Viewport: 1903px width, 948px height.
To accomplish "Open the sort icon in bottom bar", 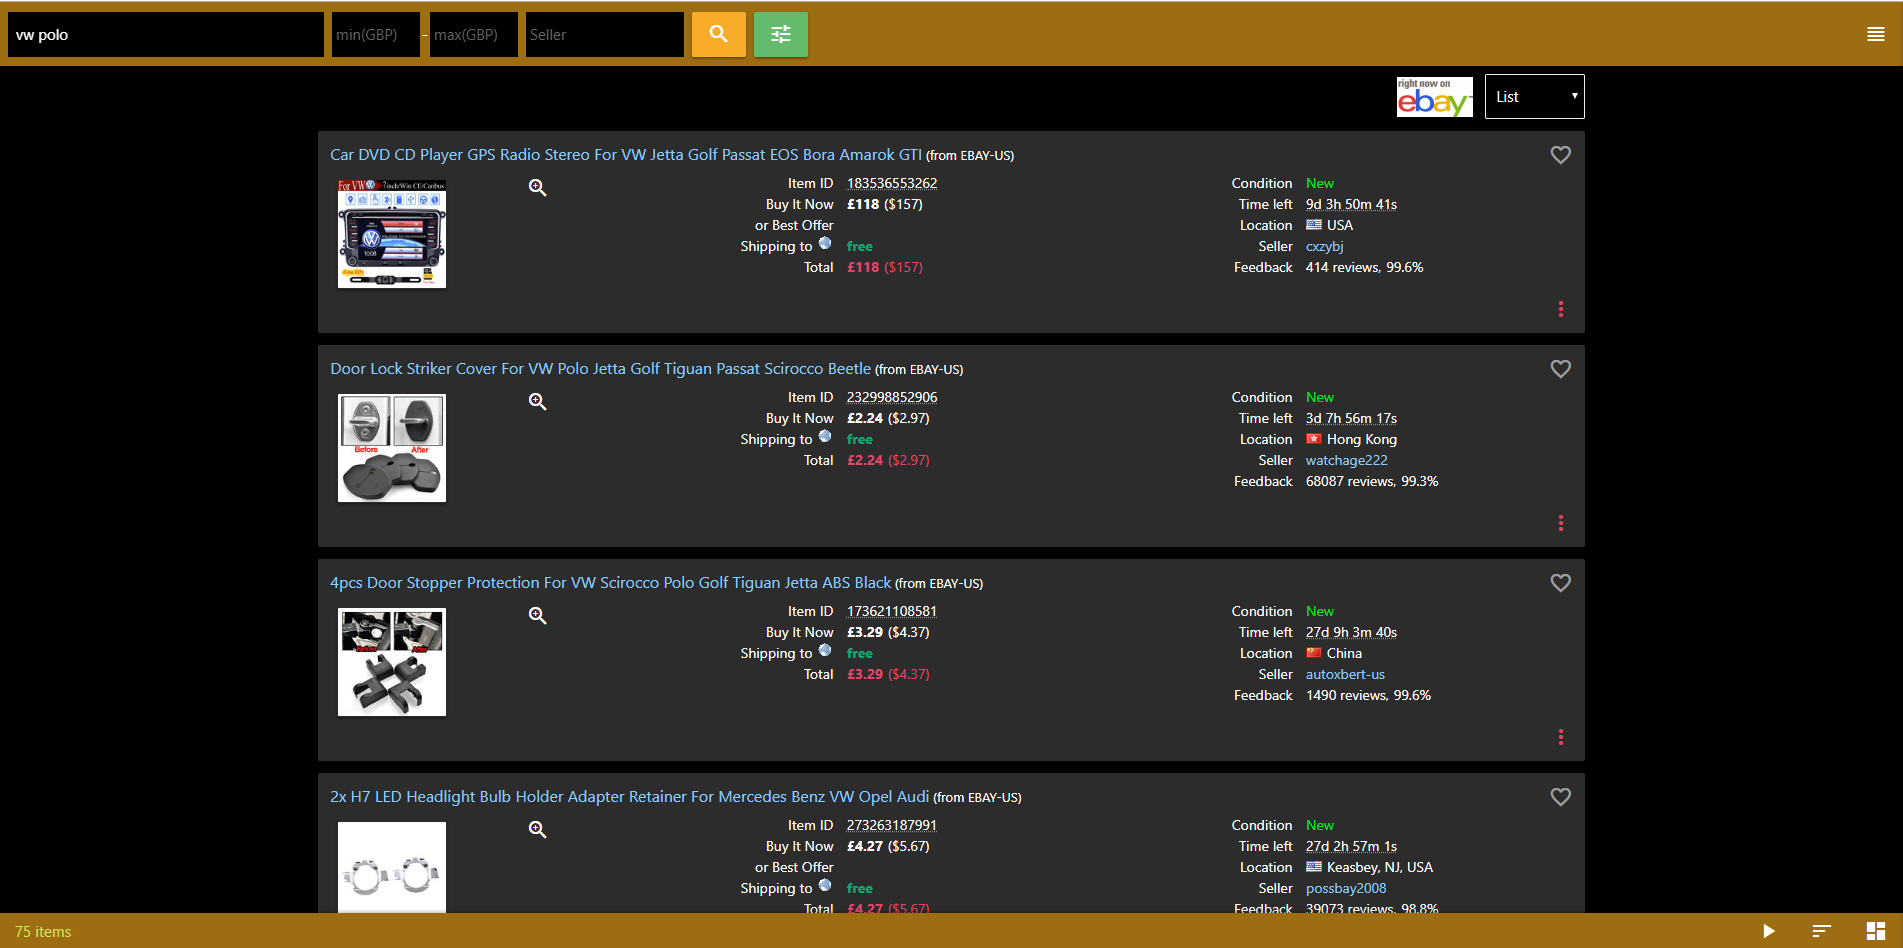I will pyautogui.click(x=1821, y=931).
